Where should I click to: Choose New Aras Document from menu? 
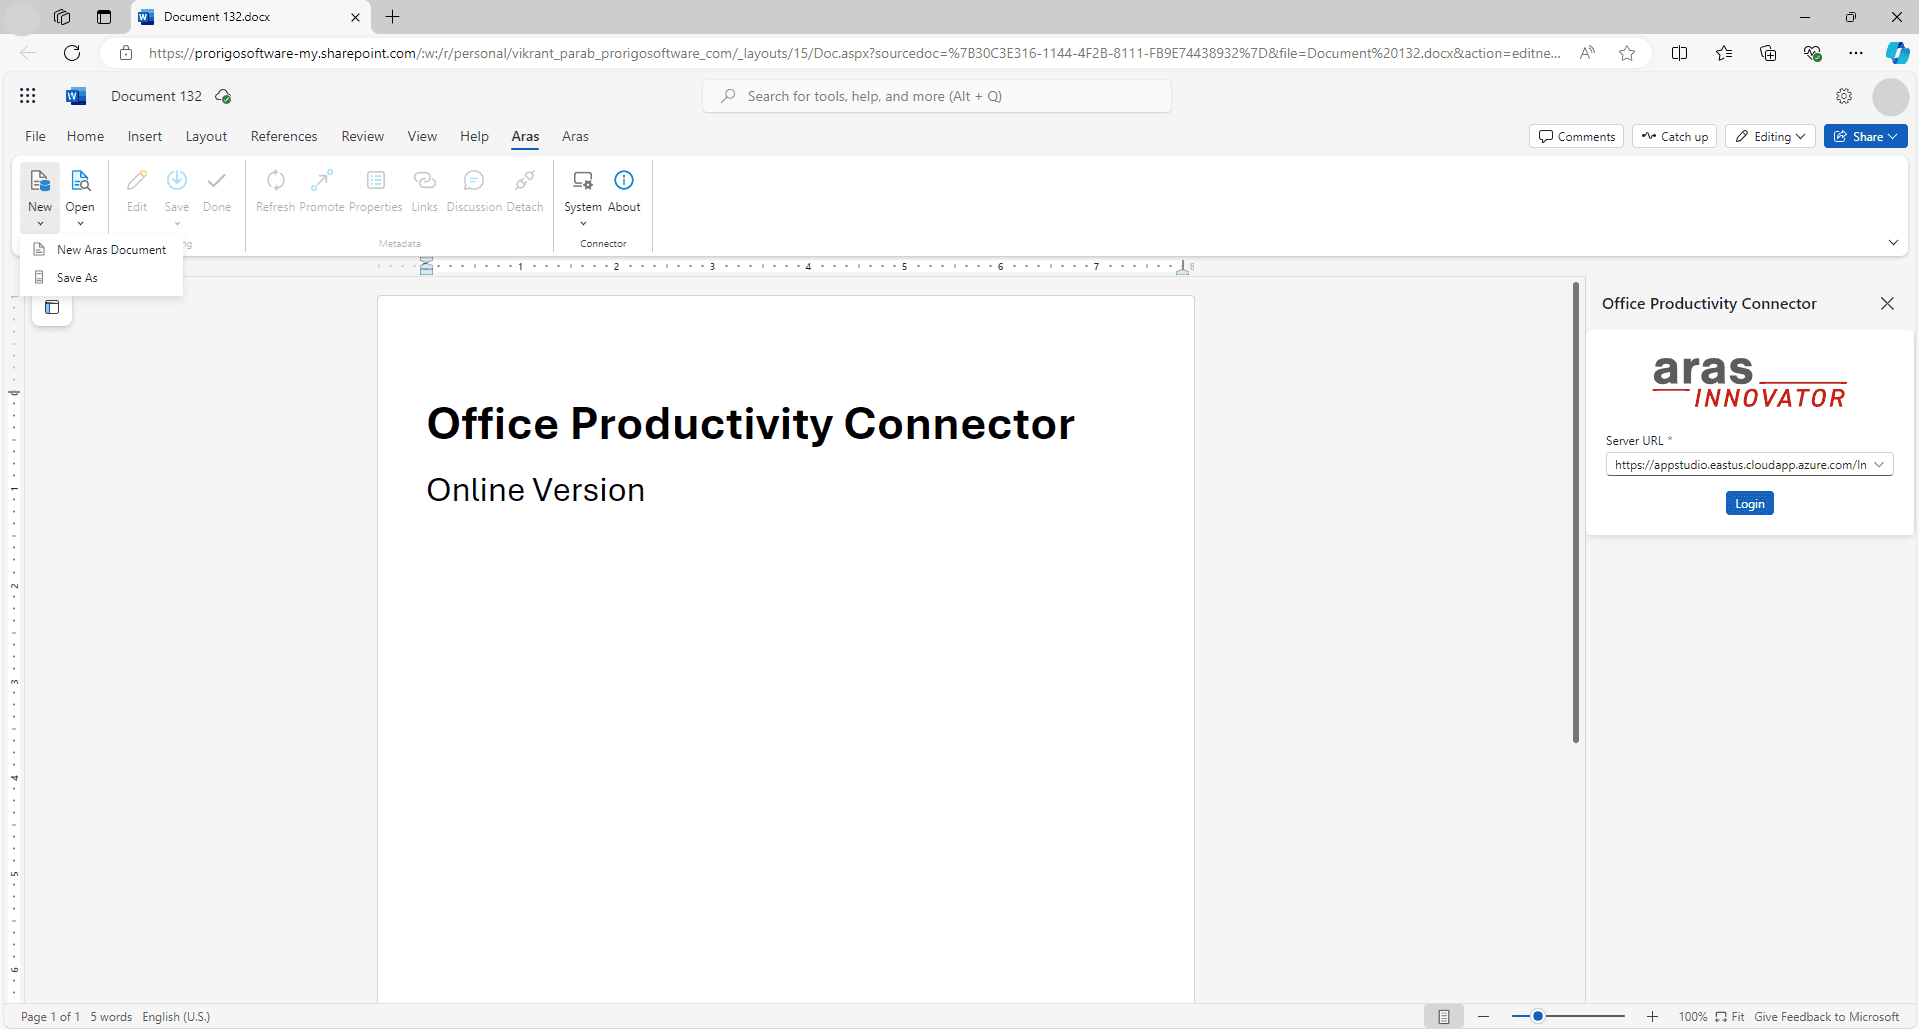(100, 250)
